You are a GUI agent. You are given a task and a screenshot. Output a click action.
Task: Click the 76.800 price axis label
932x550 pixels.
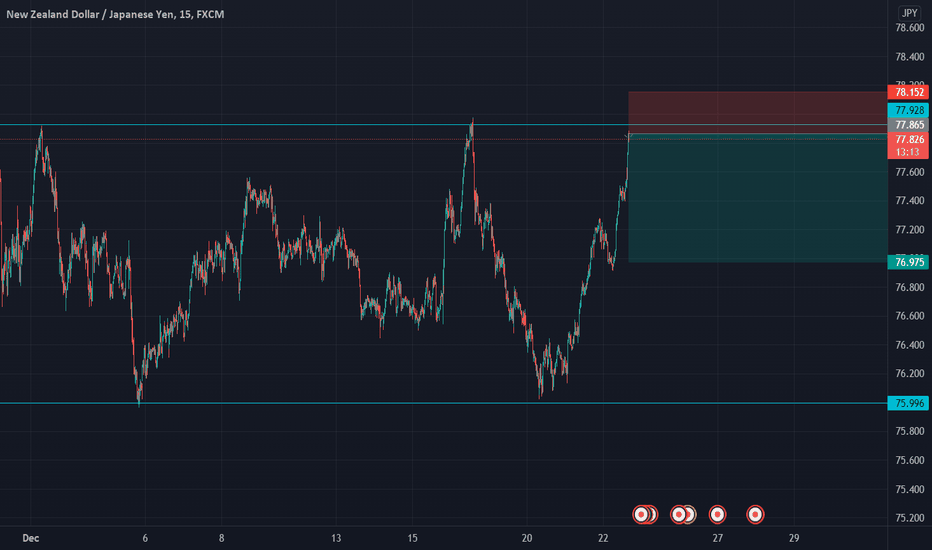tap(909, 287)
